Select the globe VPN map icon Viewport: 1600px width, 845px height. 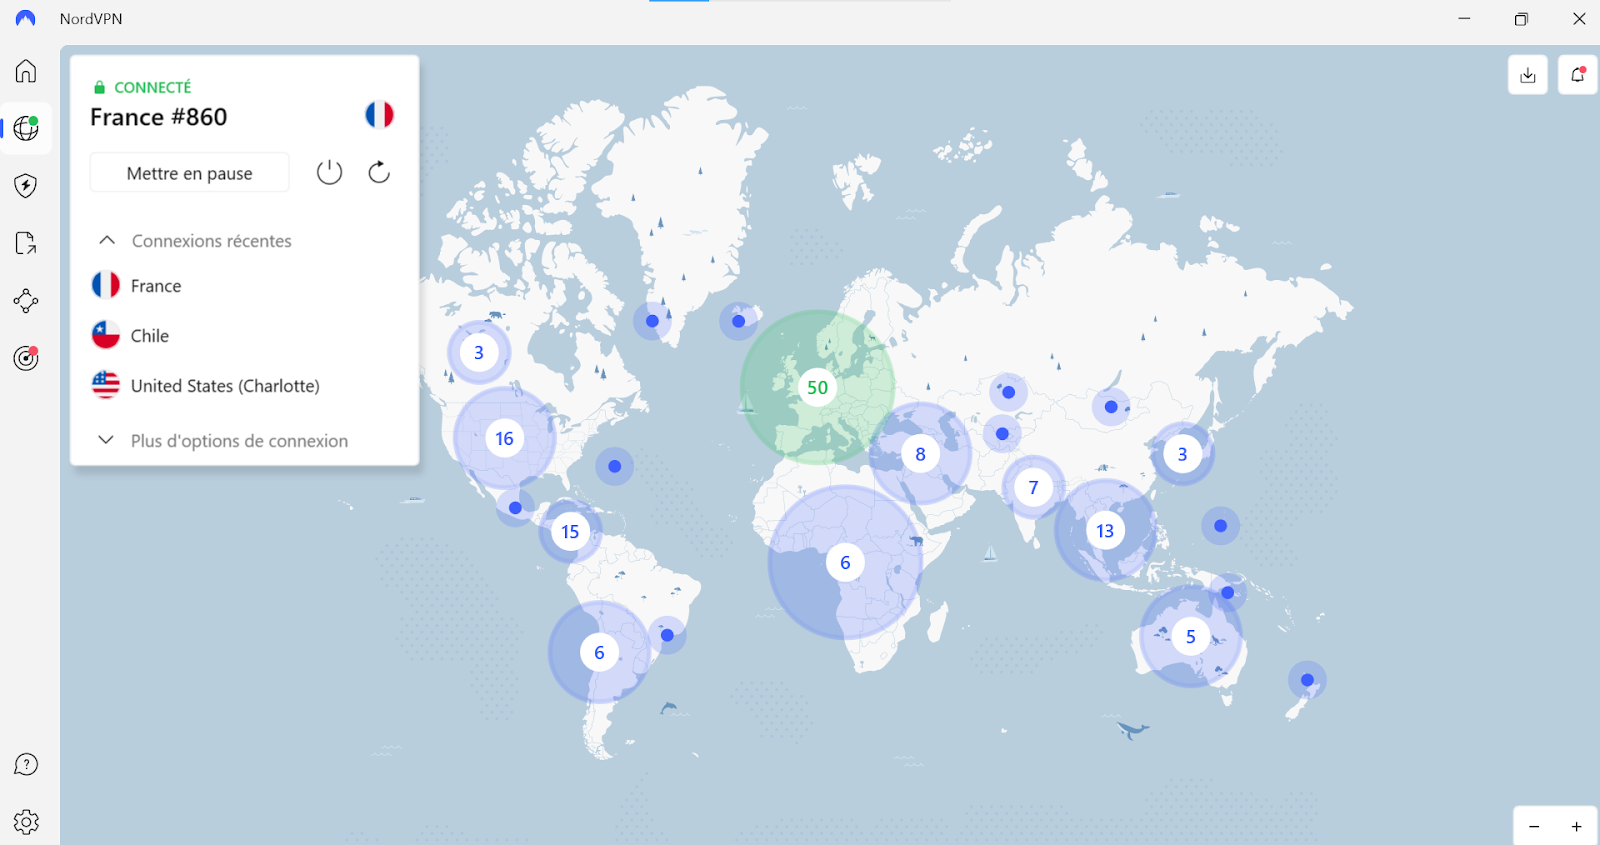(x=26, y=128)
